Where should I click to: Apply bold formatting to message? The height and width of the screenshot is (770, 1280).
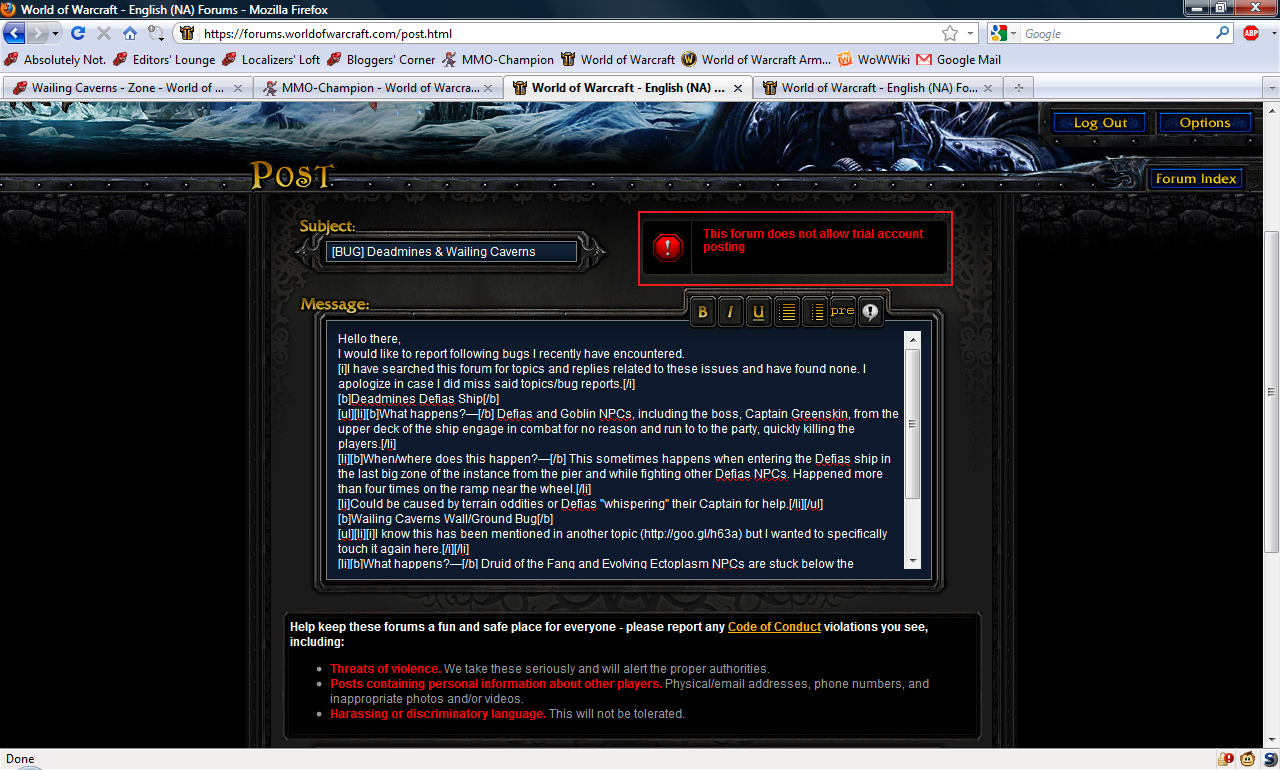[x=703, y=312]
